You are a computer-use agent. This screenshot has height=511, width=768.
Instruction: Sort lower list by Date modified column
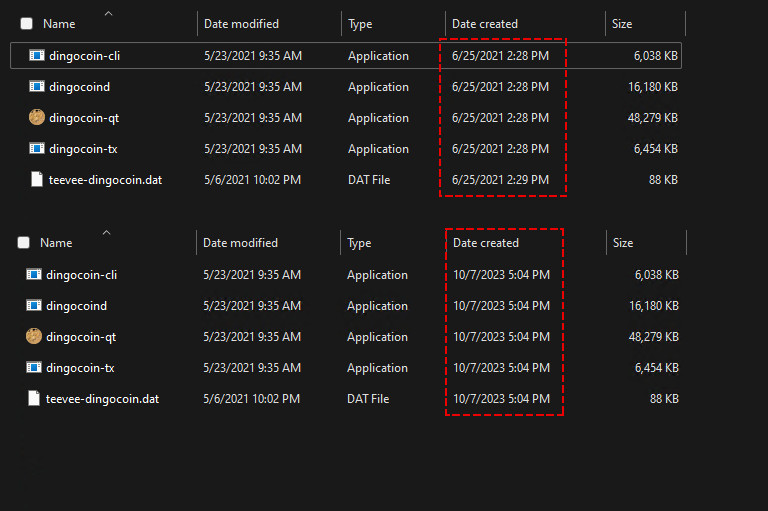(240, 243)
